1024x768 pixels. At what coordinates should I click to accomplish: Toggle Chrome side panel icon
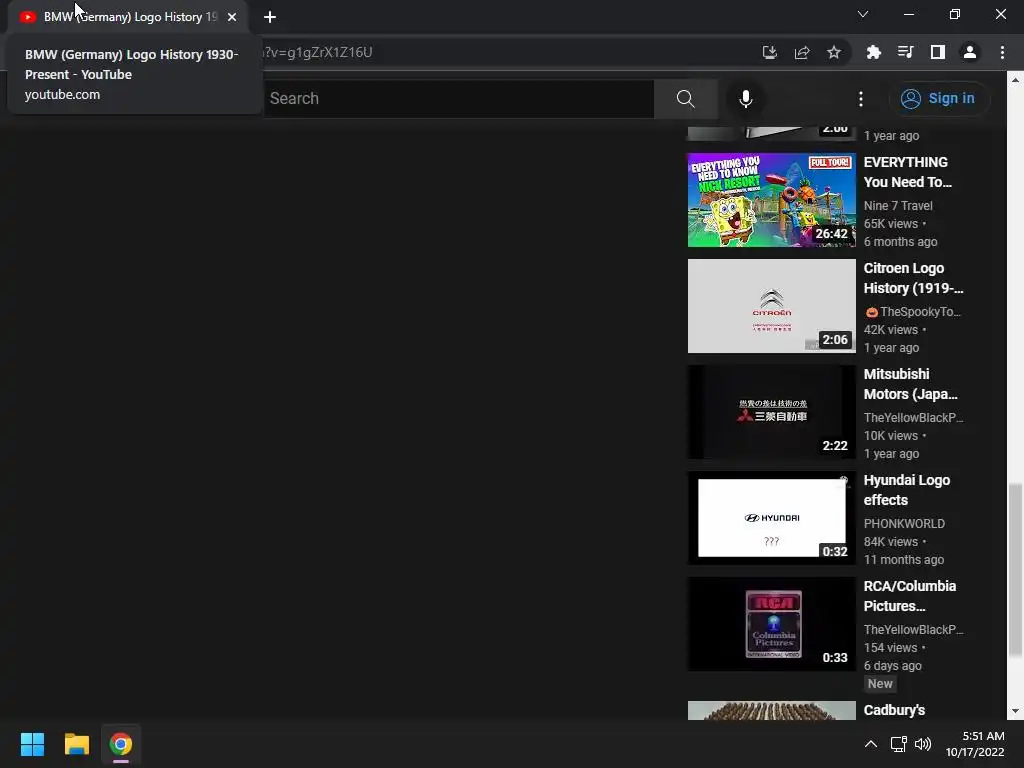tap(938, 52)
